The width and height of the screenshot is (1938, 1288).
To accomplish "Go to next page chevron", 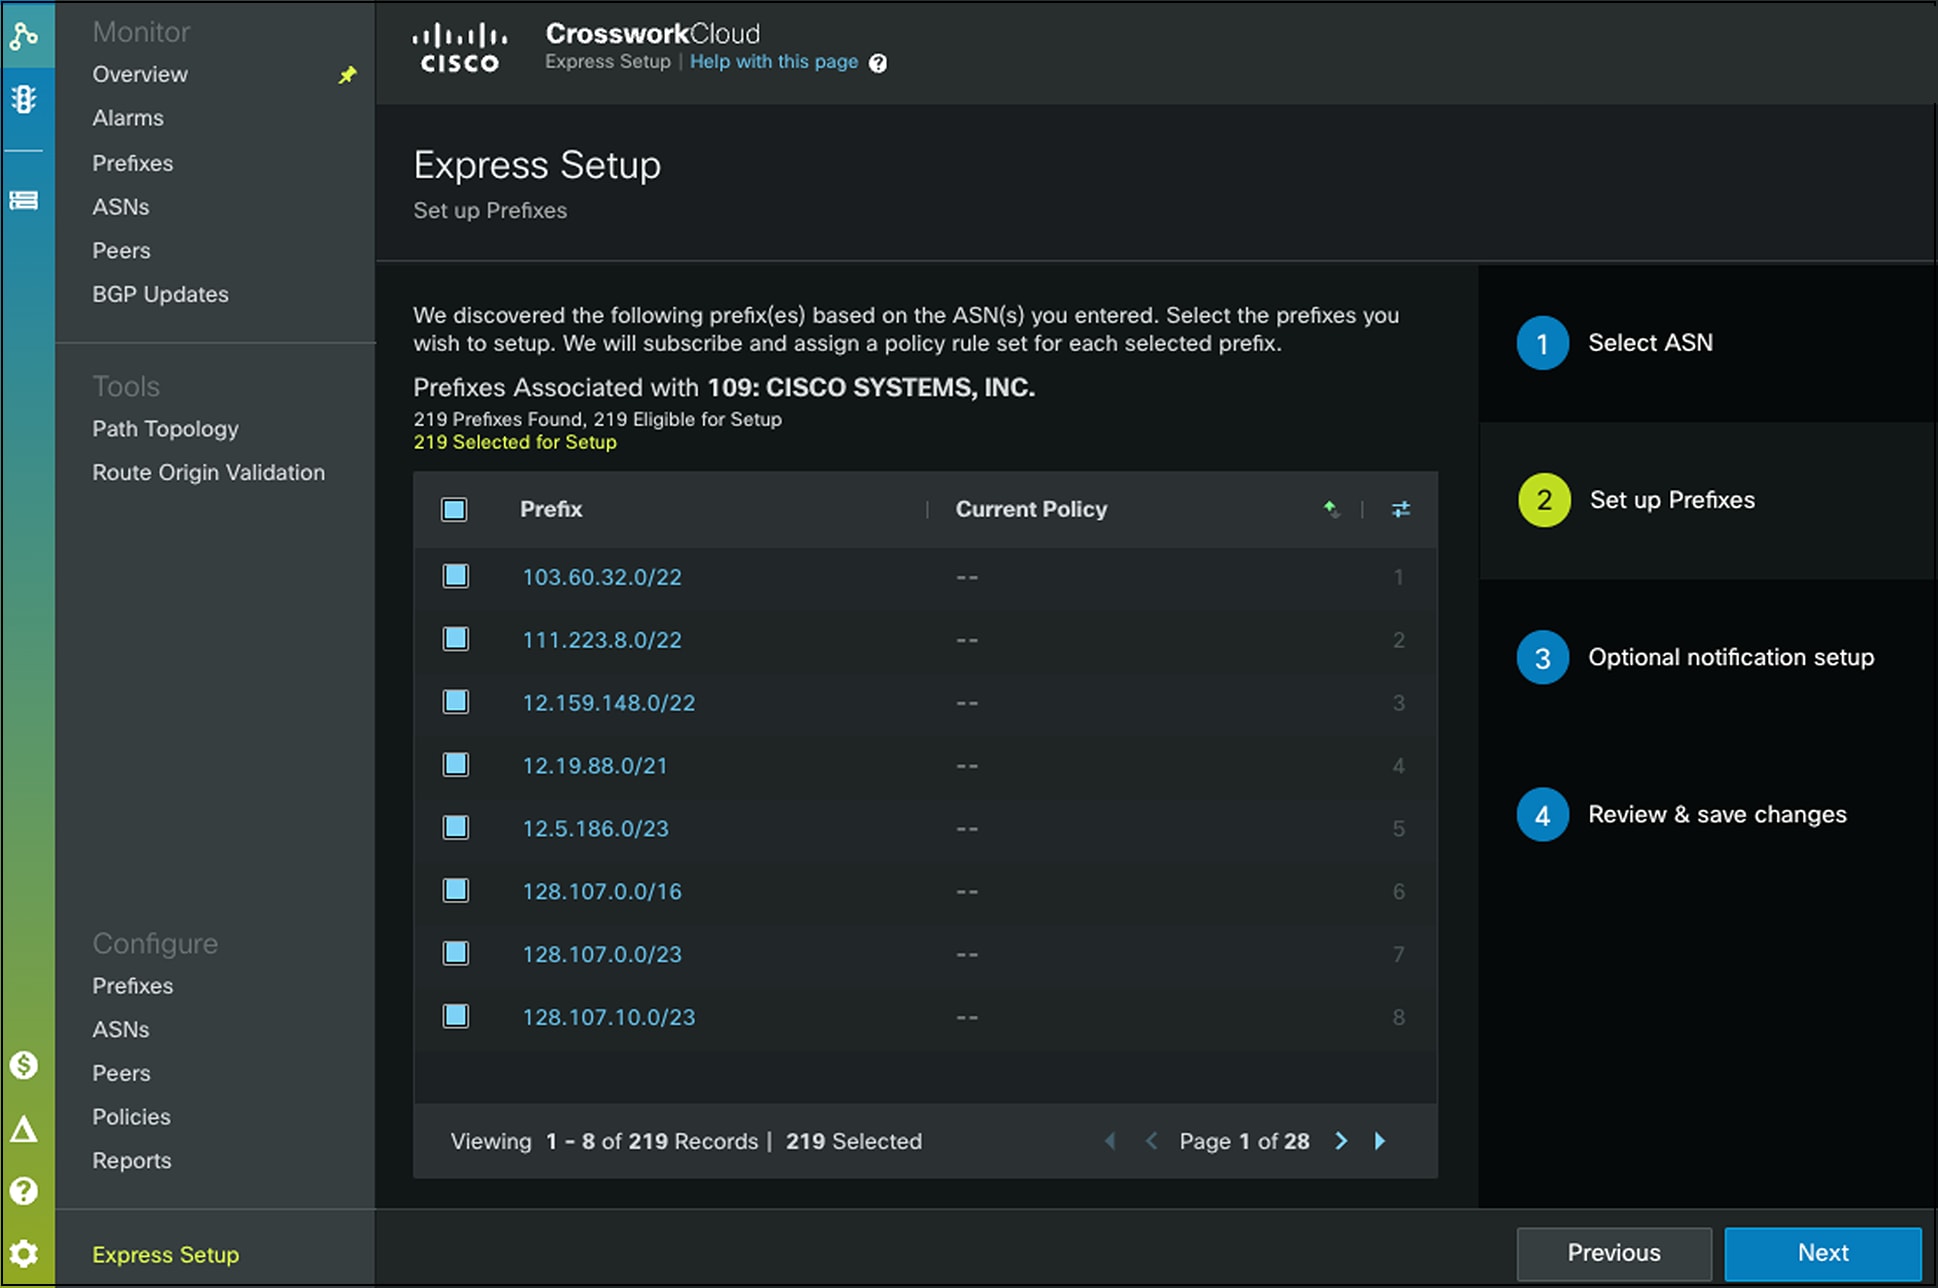I will coord(1341,1141).
